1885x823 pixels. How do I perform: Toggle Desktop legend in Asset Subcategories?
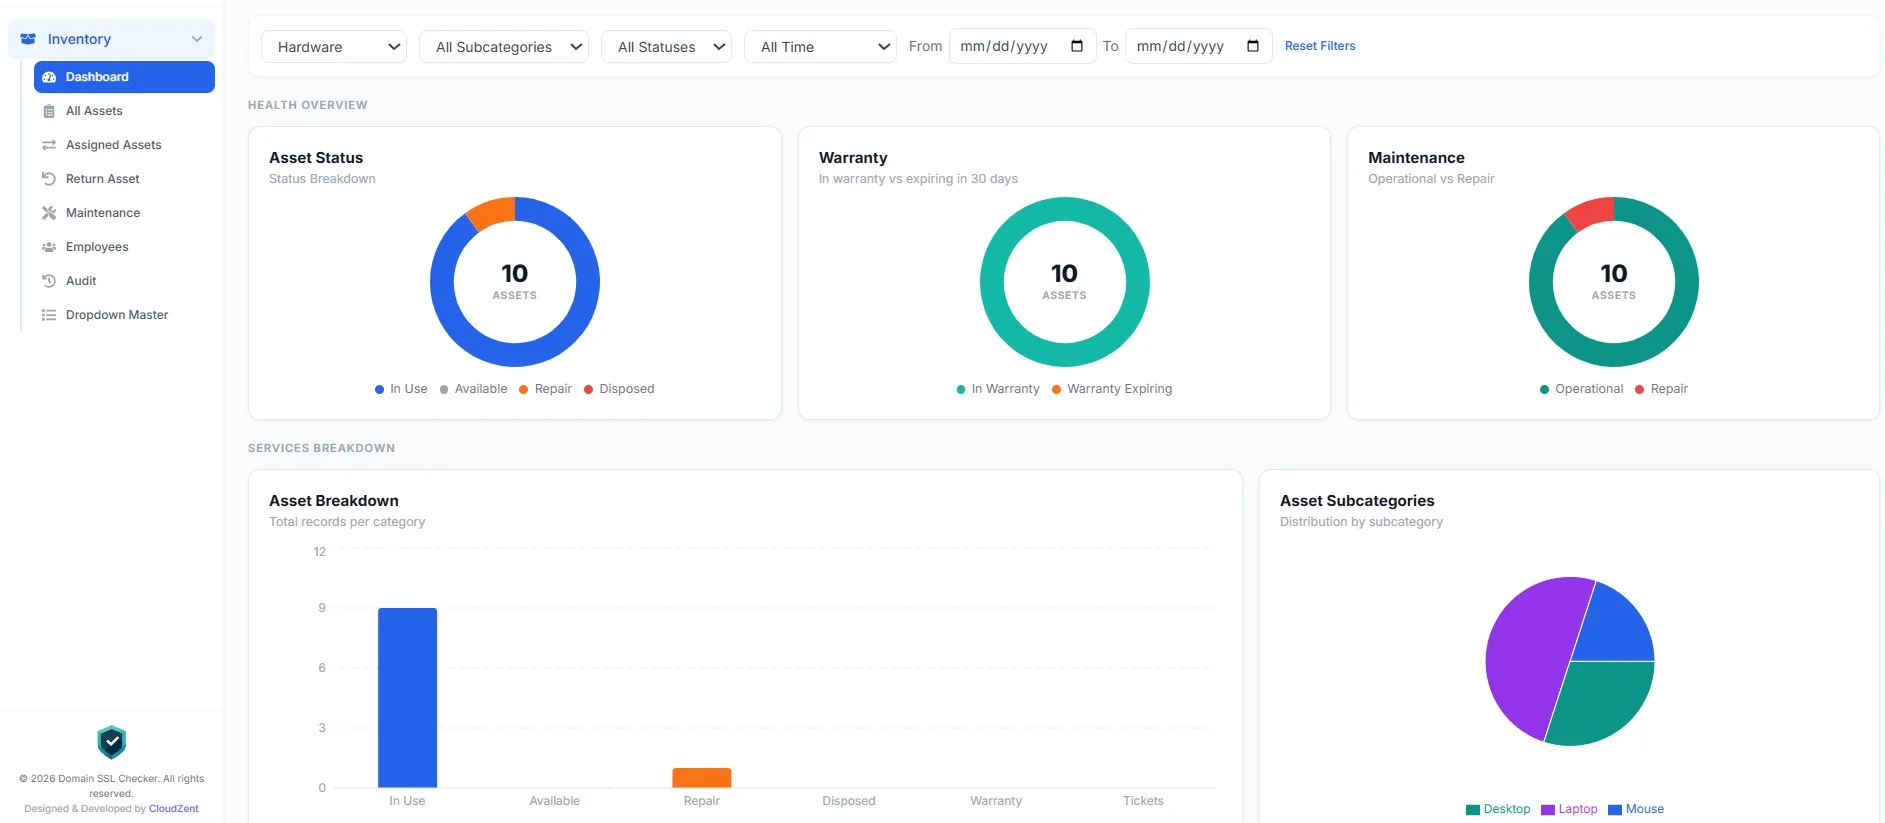coord(1498,809)
